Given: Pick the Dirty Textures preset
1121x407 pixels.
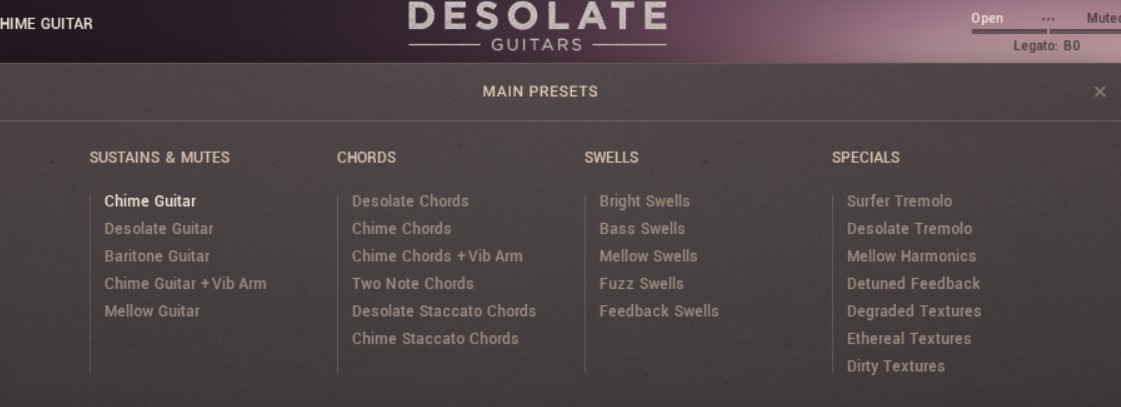Looking at the screenshot, I should pyautogui.click(x=895, y=366).
